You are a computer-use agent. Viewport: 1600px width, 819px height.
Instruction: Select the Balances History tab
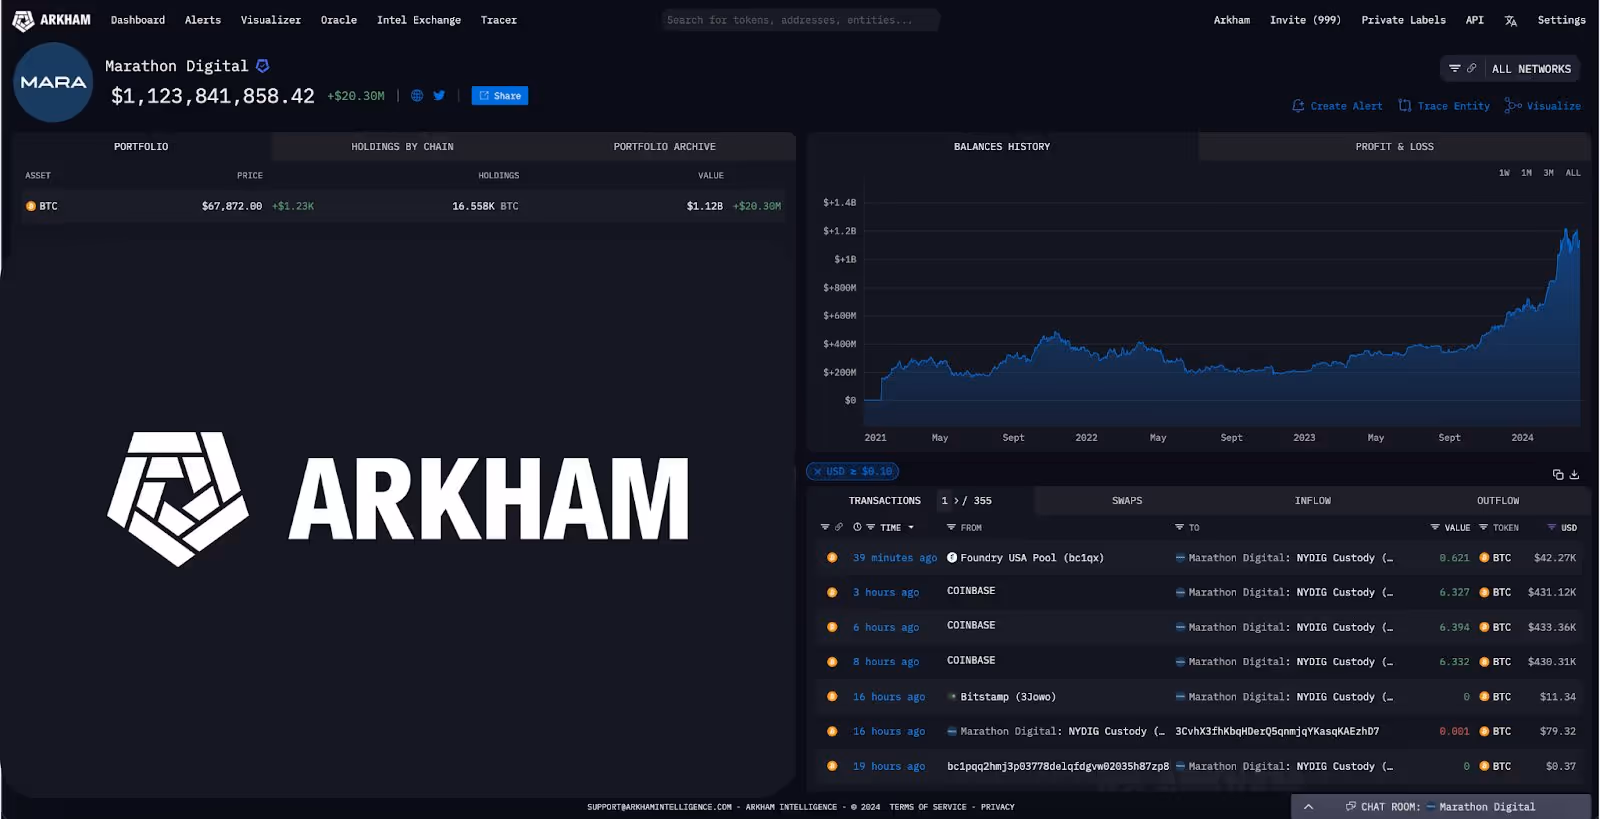pos(1002,147)
